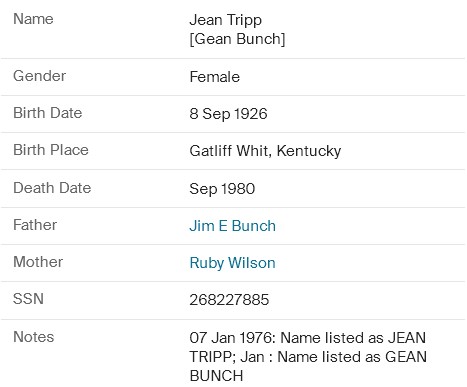Image resolution: width=467 pixels, height=387 pixels.
Task: Click the alternate name Gean Bunch
Action: pyautogui.click(x=237, y=39)
